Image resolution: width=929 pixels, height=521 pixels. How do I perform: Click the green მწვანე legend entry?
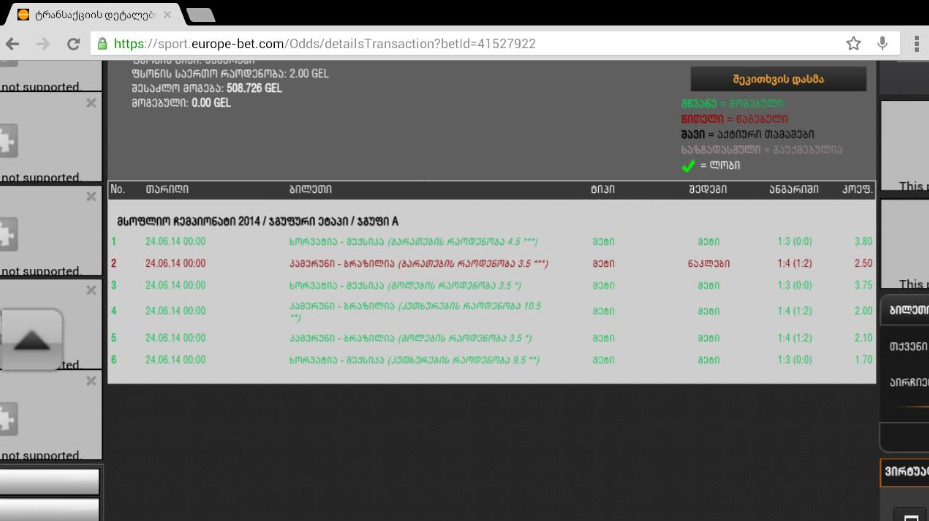tap(732, 104)
